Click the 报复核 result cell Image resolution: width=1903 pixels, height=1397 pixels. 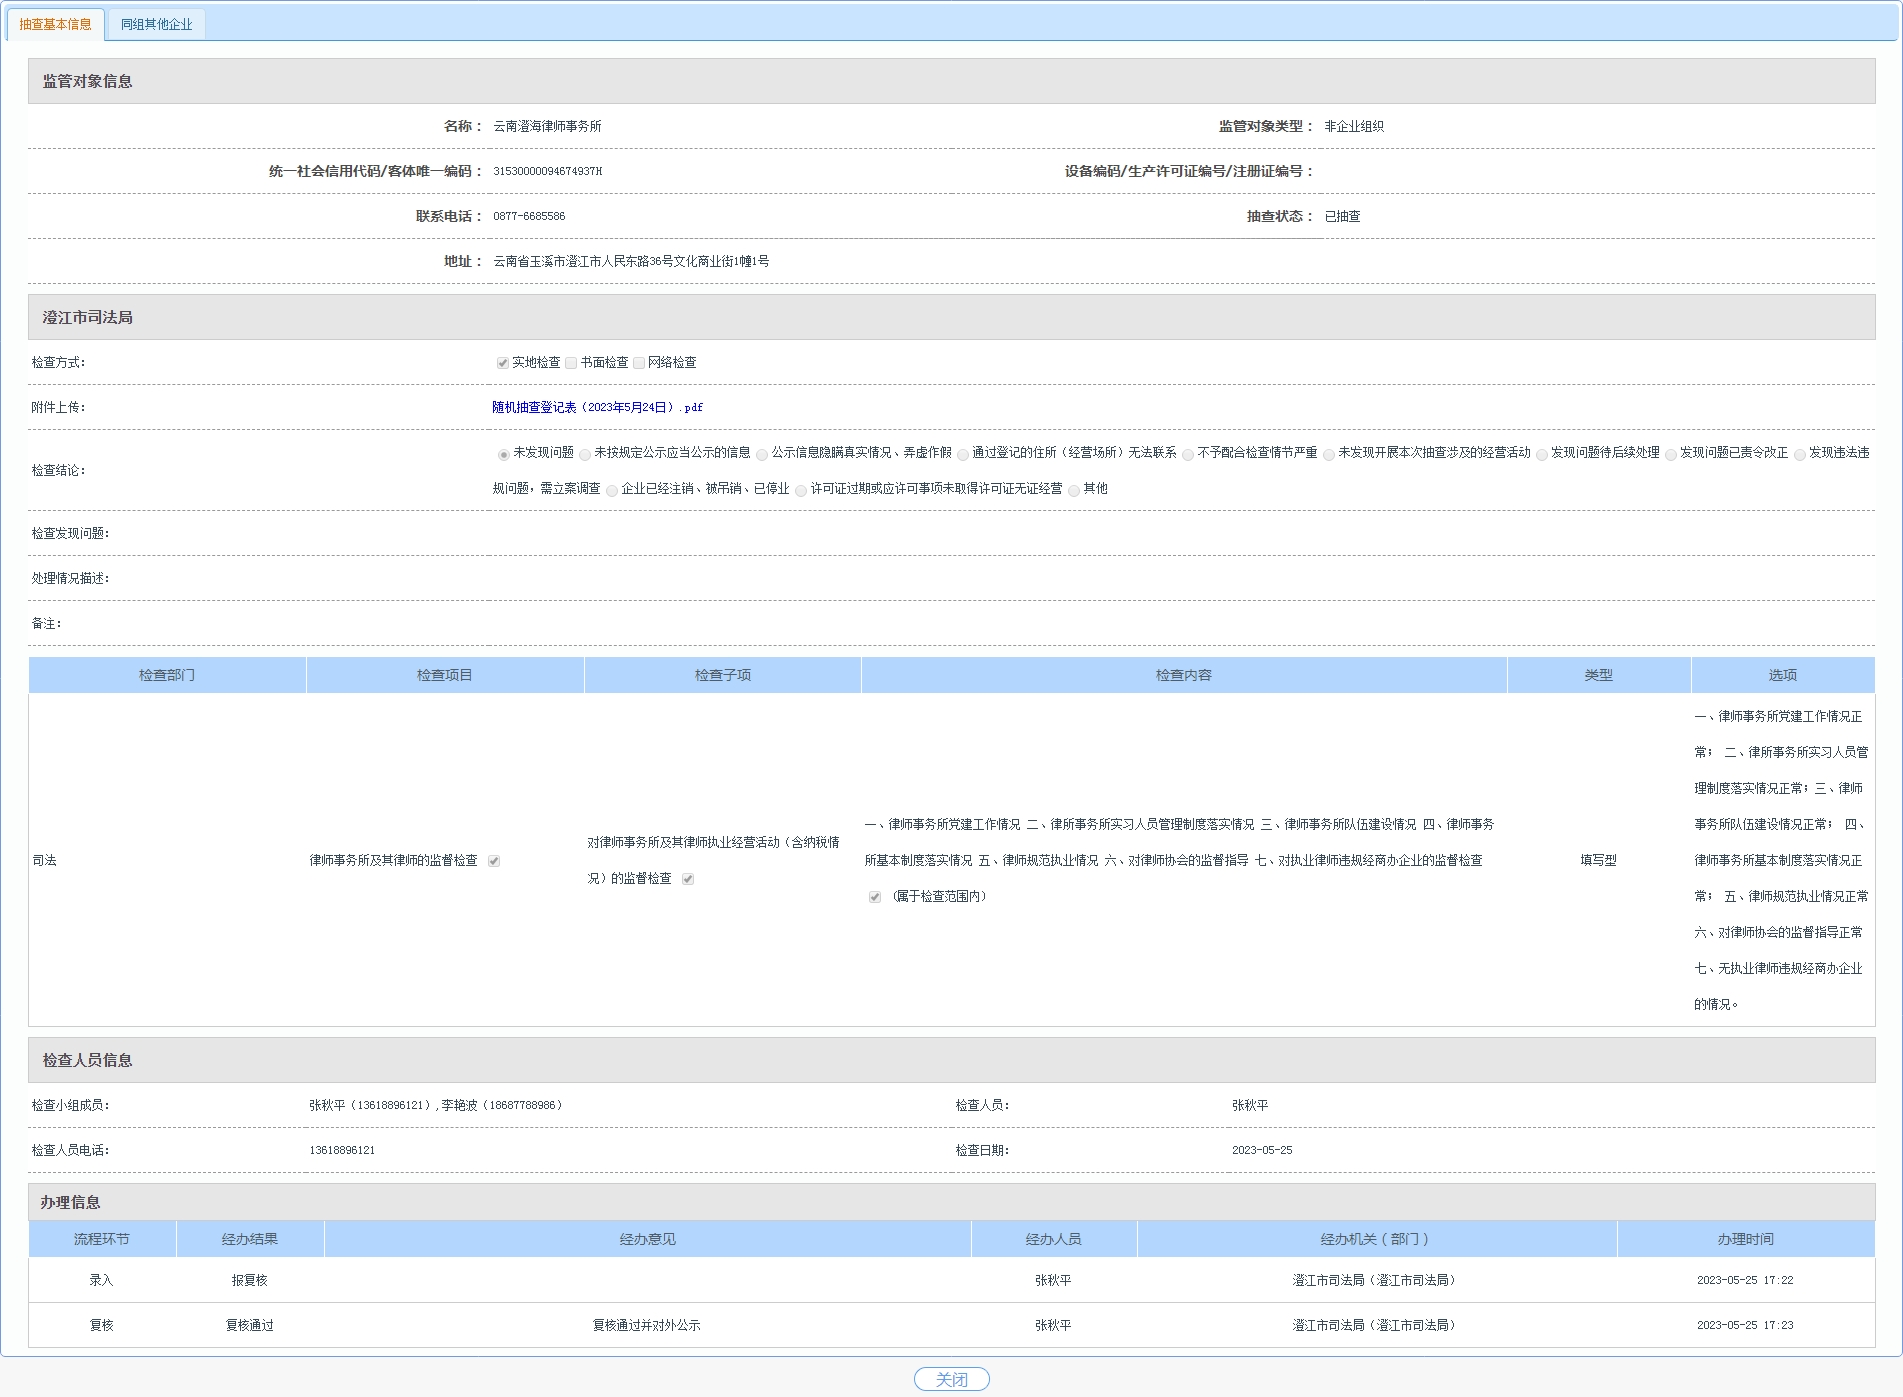[x=250, y=1280]
